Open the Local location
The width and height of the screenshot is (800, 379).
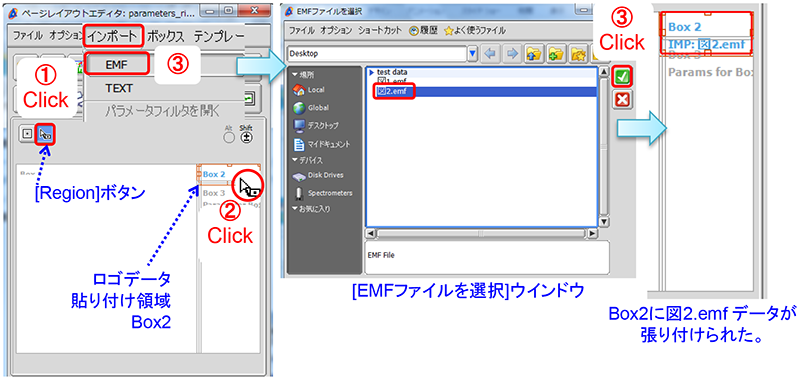[309, 90]
